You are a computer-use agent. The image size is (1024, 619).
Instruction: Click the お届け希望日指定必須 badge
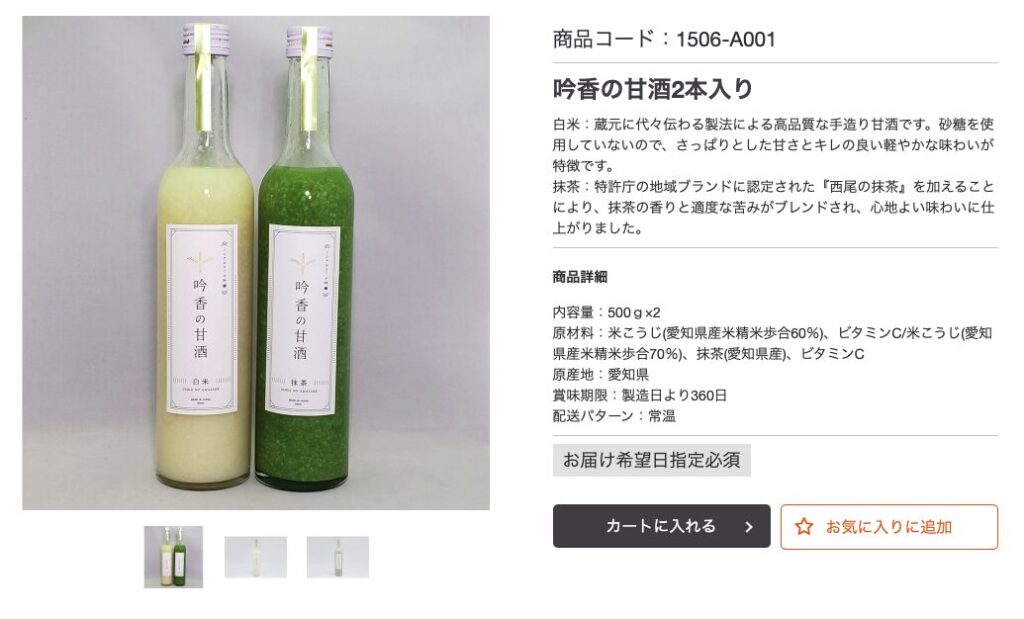[x=652, y=460]
